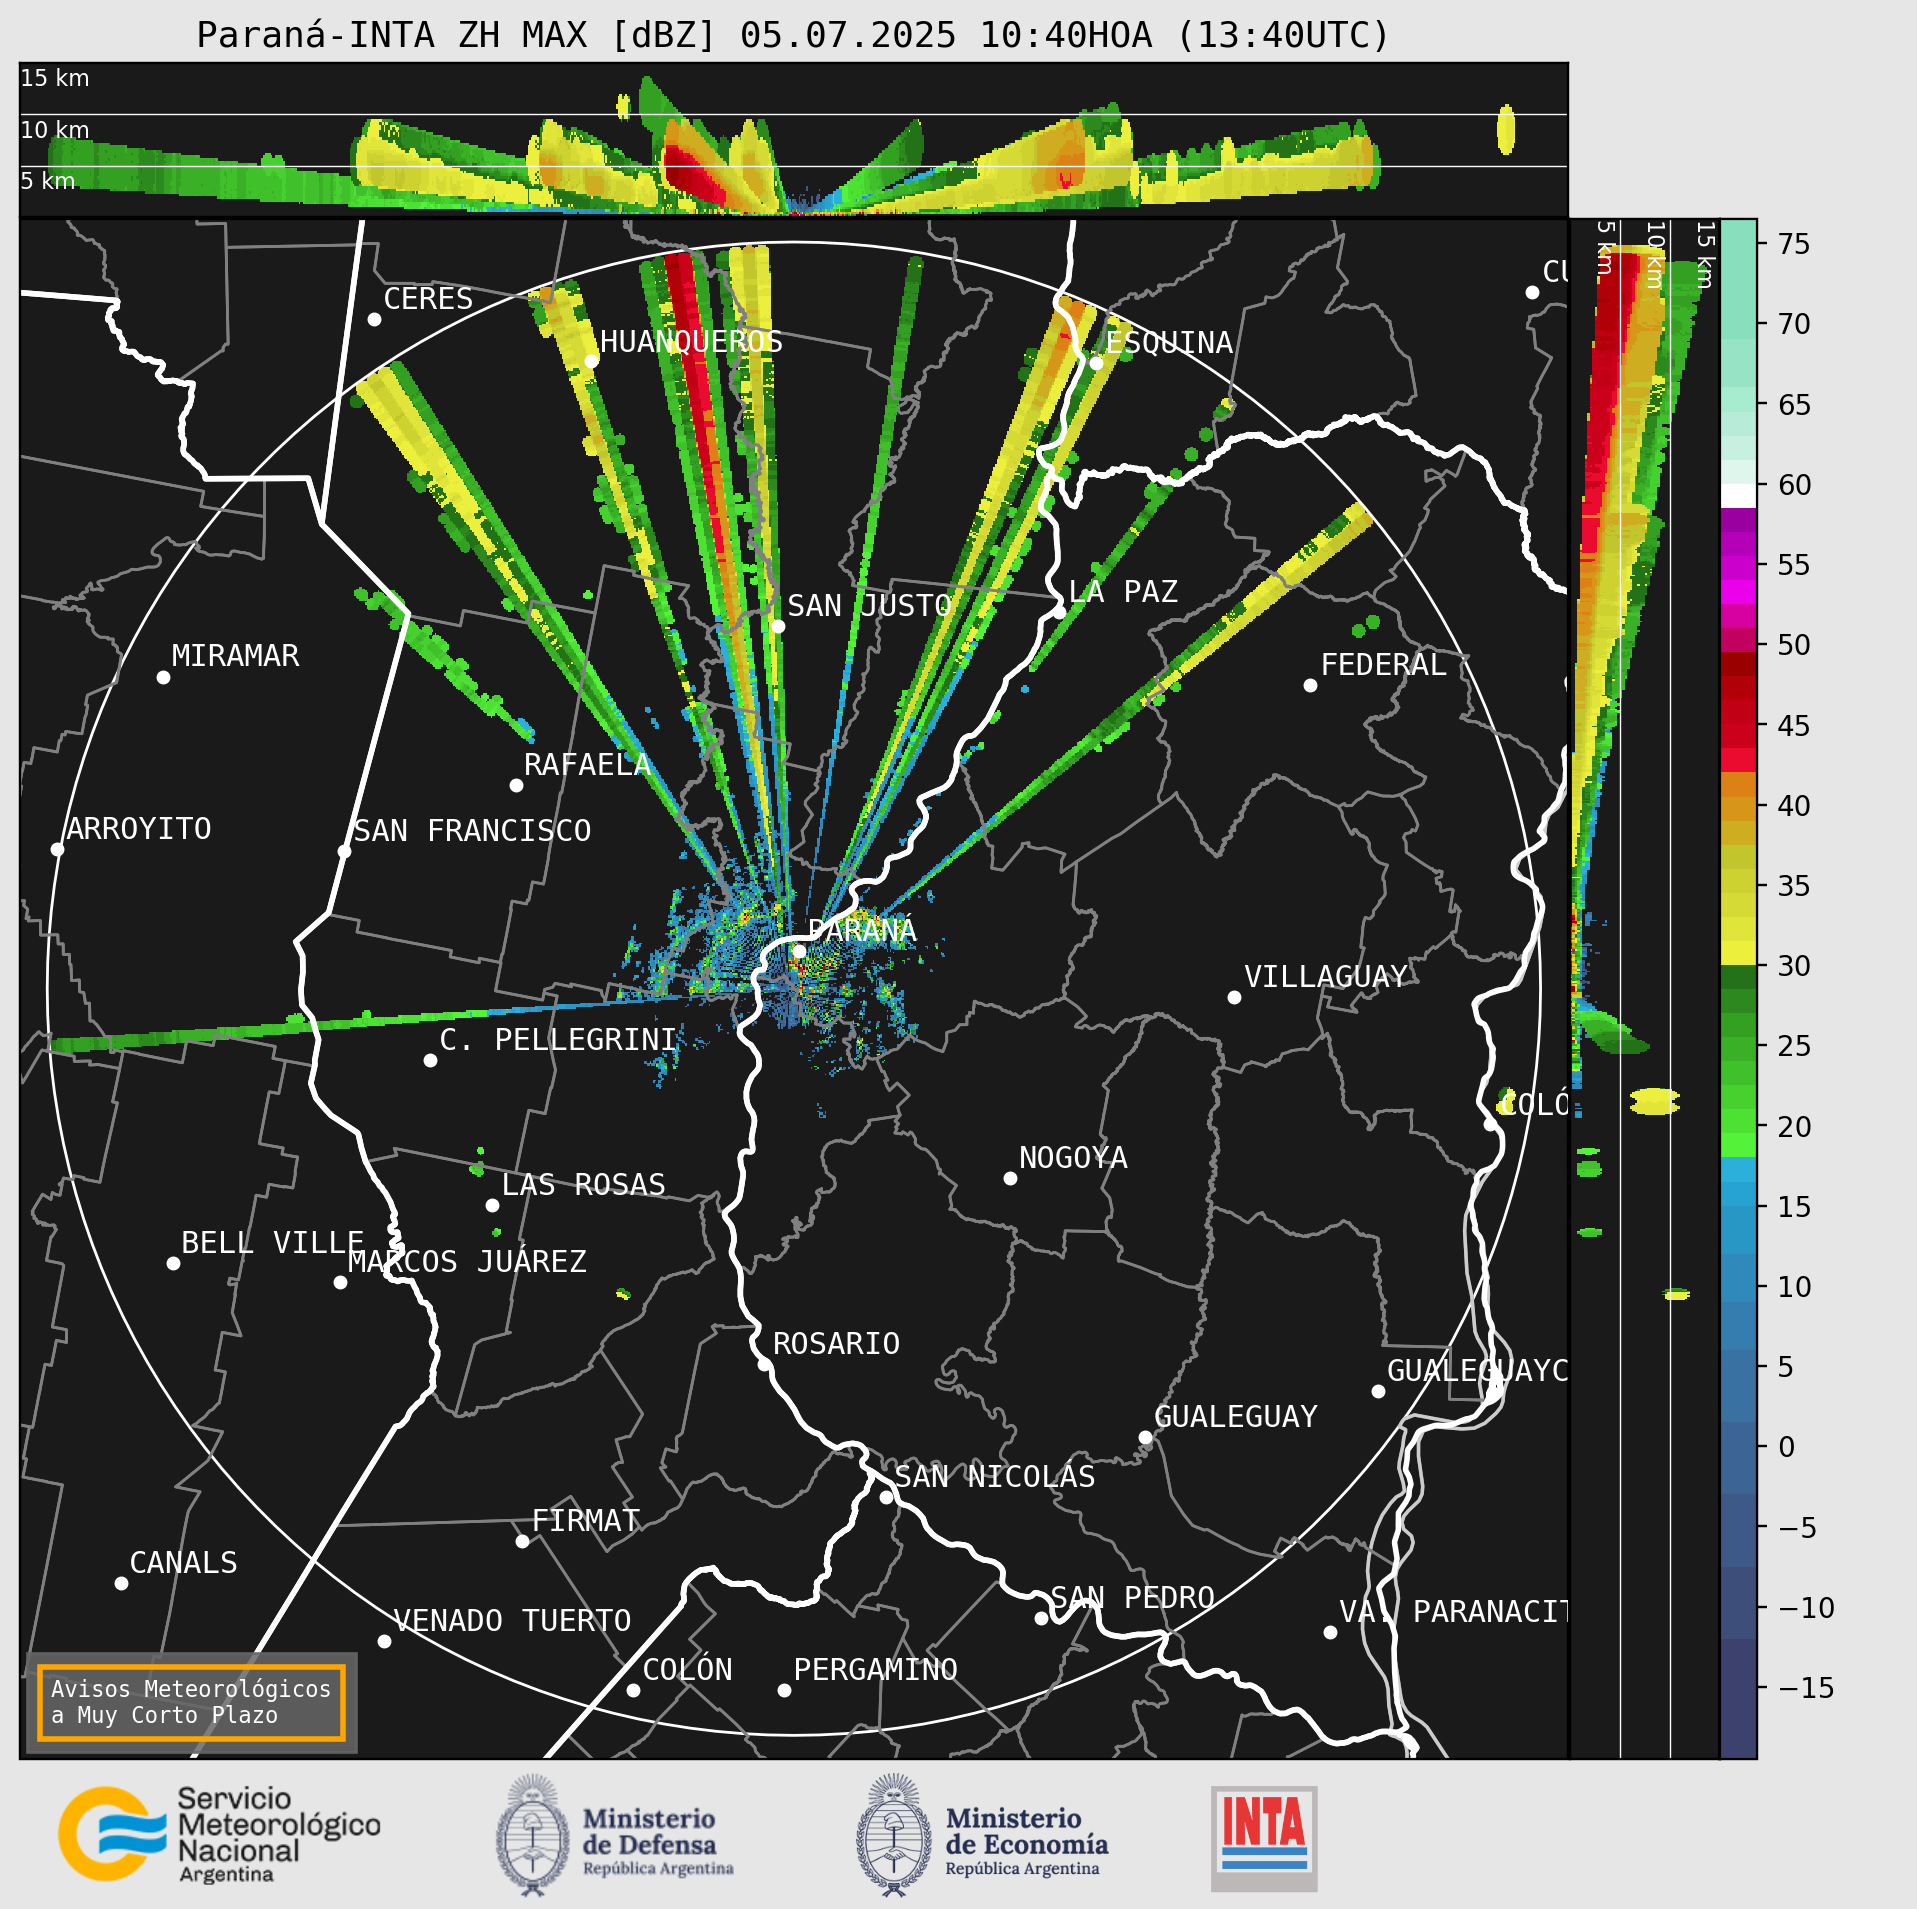The height and width of the screenshot is (1909, 1917).
Task: Select the C. PELLEGRINI city label
Action: point(559,1039)
